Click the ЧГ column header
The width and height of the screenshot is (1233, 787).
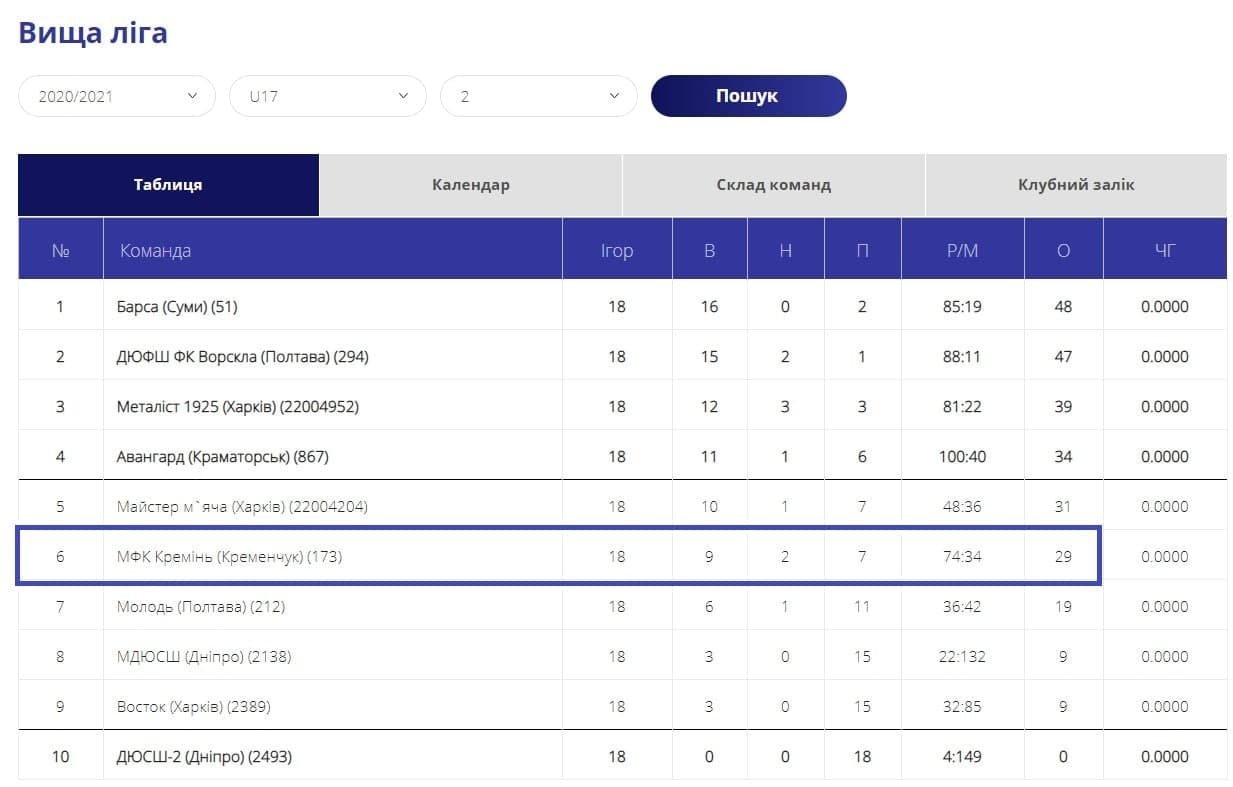point(1164,251)
